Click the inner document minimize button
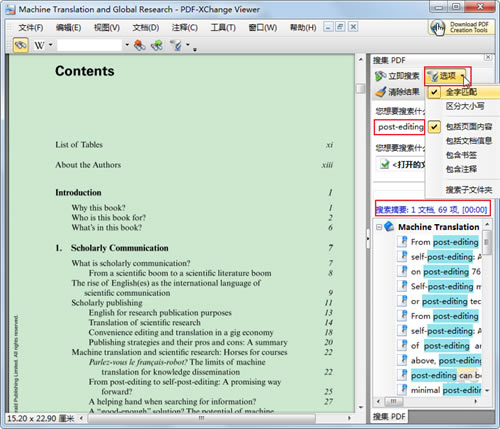Image resolution: width=500 pixels, height=429 pixels. point(328,27)
